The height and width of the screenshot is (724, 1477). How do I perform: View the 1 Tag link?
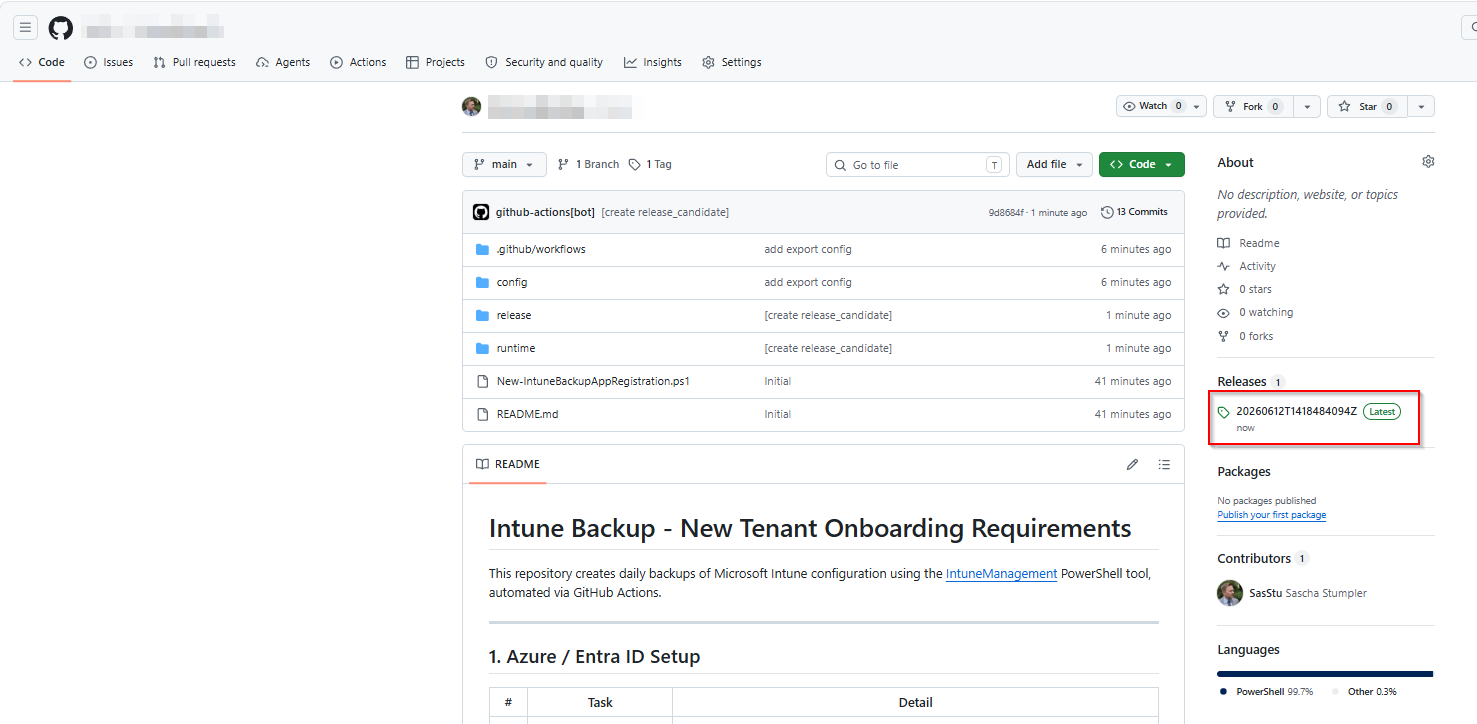pos(650,164)
